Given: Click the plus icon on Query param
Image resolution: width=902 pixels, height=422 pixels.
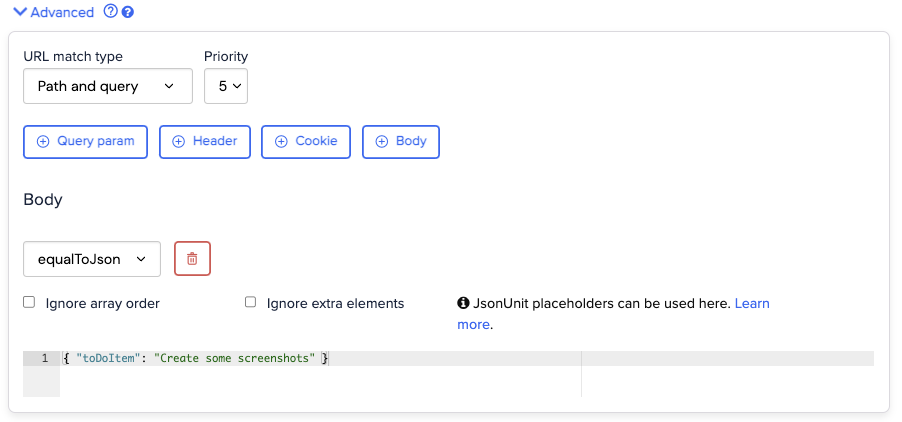Looking at the screenshot, I should (43, 142).
